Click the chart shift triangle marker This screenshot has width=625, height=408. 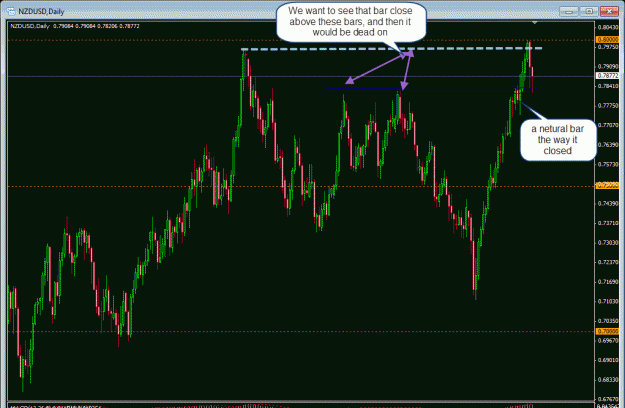tap(535, 23)
